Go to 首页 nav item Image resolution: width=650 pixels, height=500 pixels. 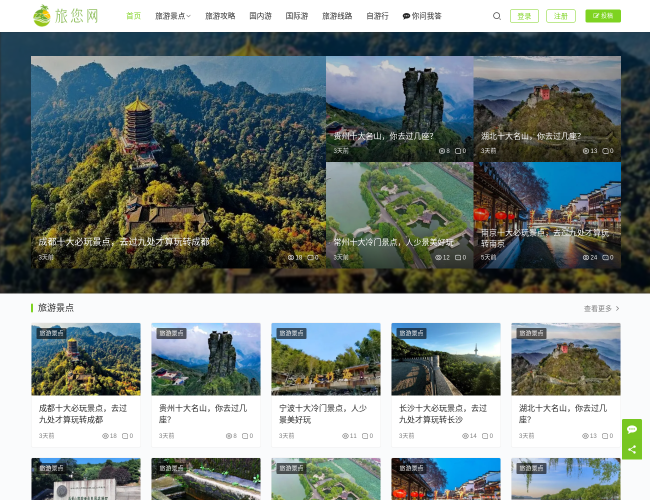pos(133,16)
